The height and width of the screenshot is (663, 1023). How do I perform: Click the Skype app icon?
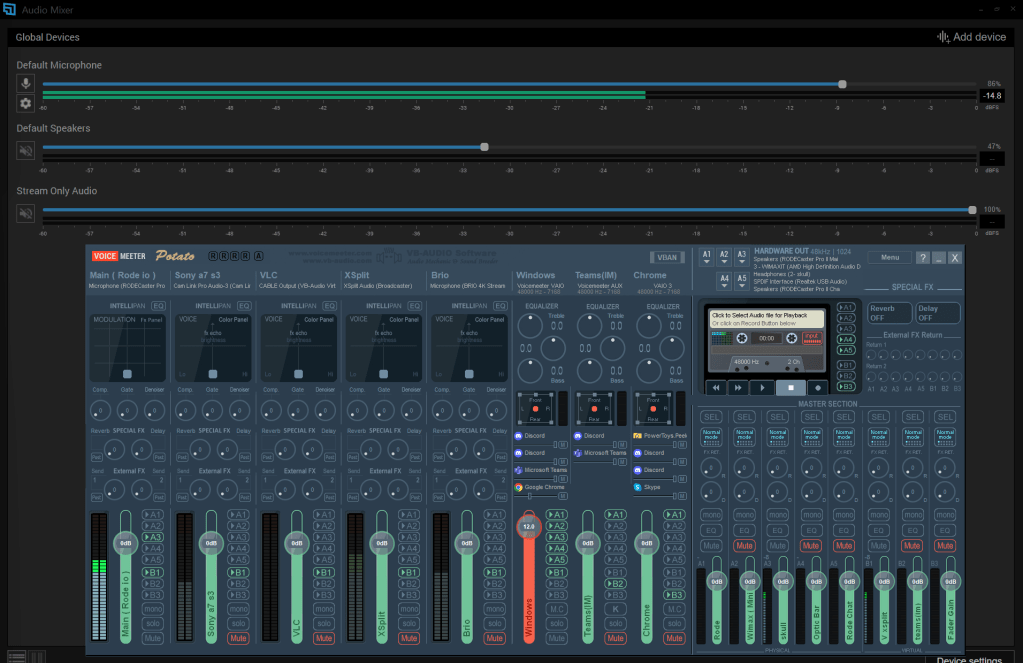pos(637,487)
